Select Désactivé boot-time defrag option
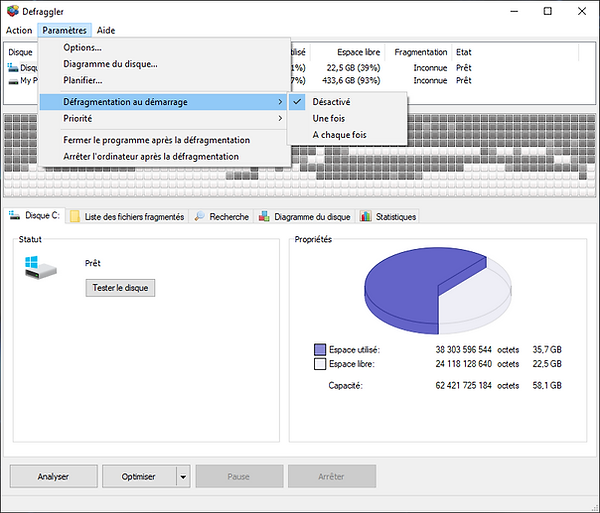The height and width of the screenshot is (513, 600). (x=347, y=102)
